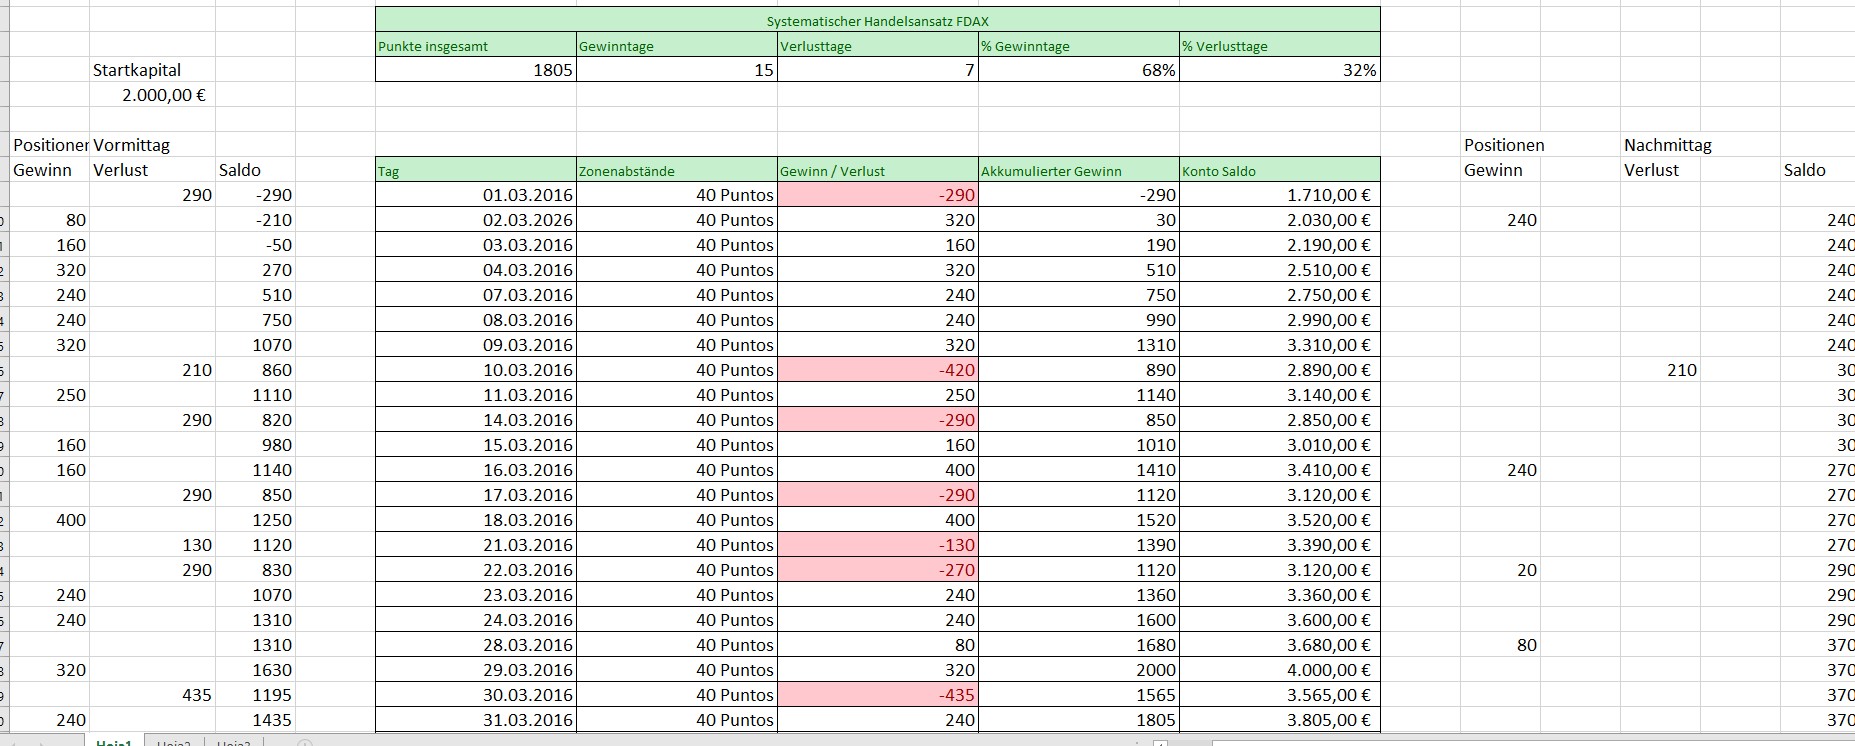1855x746 pixels.
Task: Click the Verlusttage value cell showing 7
Action: [x=877, y=70]
